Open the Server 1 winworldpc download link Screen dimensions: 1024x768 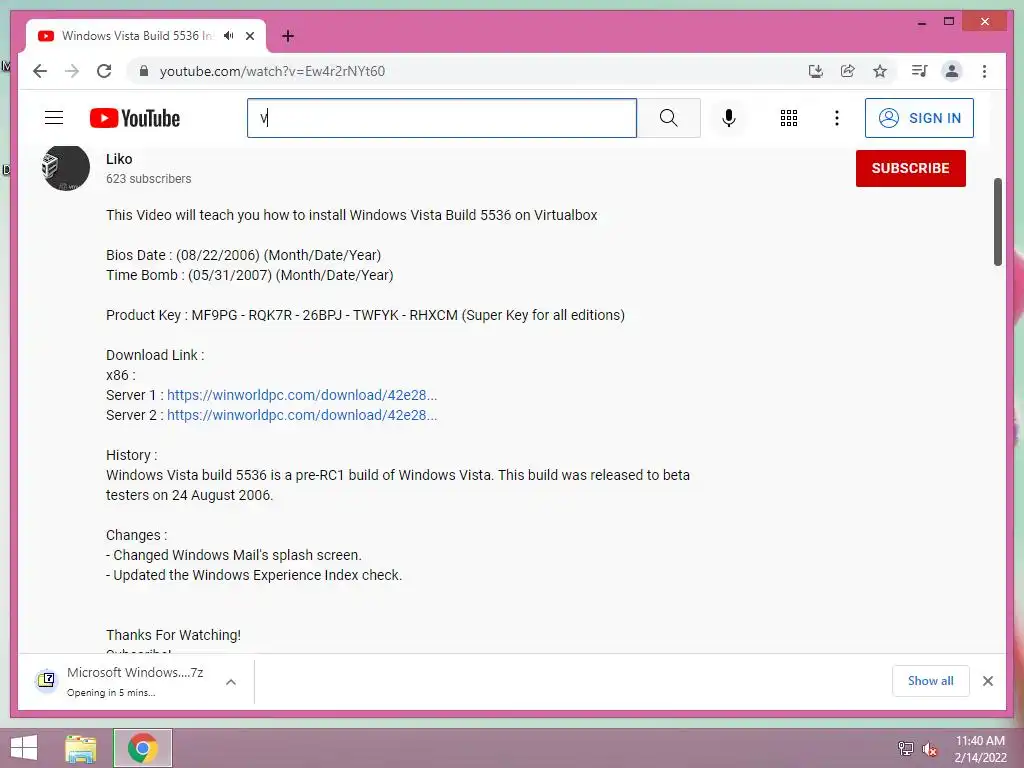(x=302, y=395)
